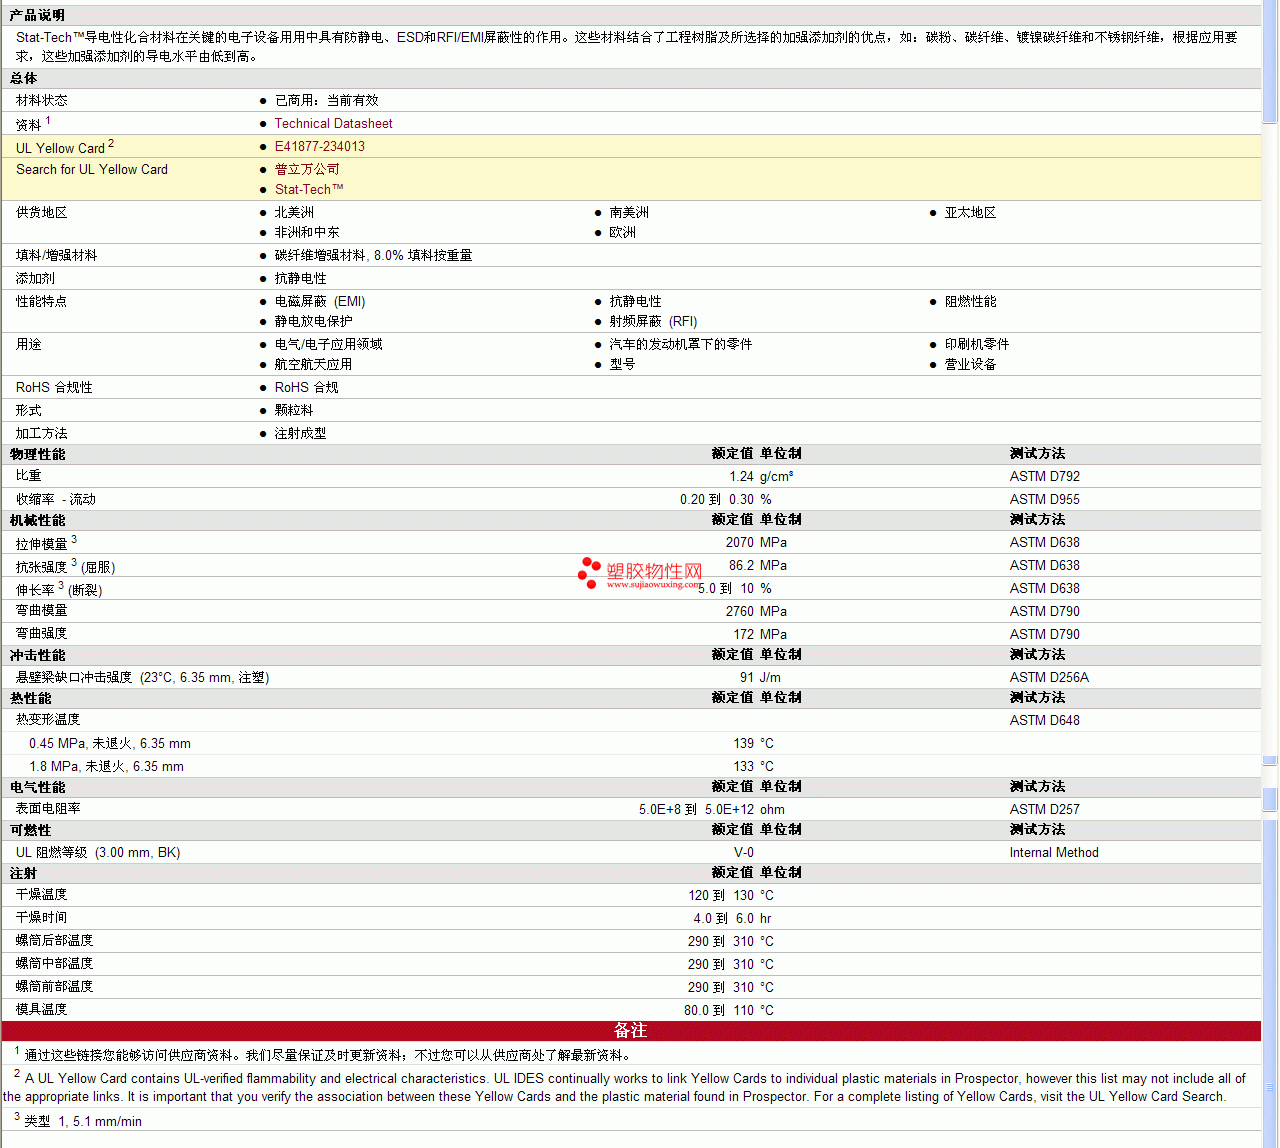Screen dimensions: 1280x1148
Task: Click ASTM D955 test method cell
Action: [x=1045, y=499]
